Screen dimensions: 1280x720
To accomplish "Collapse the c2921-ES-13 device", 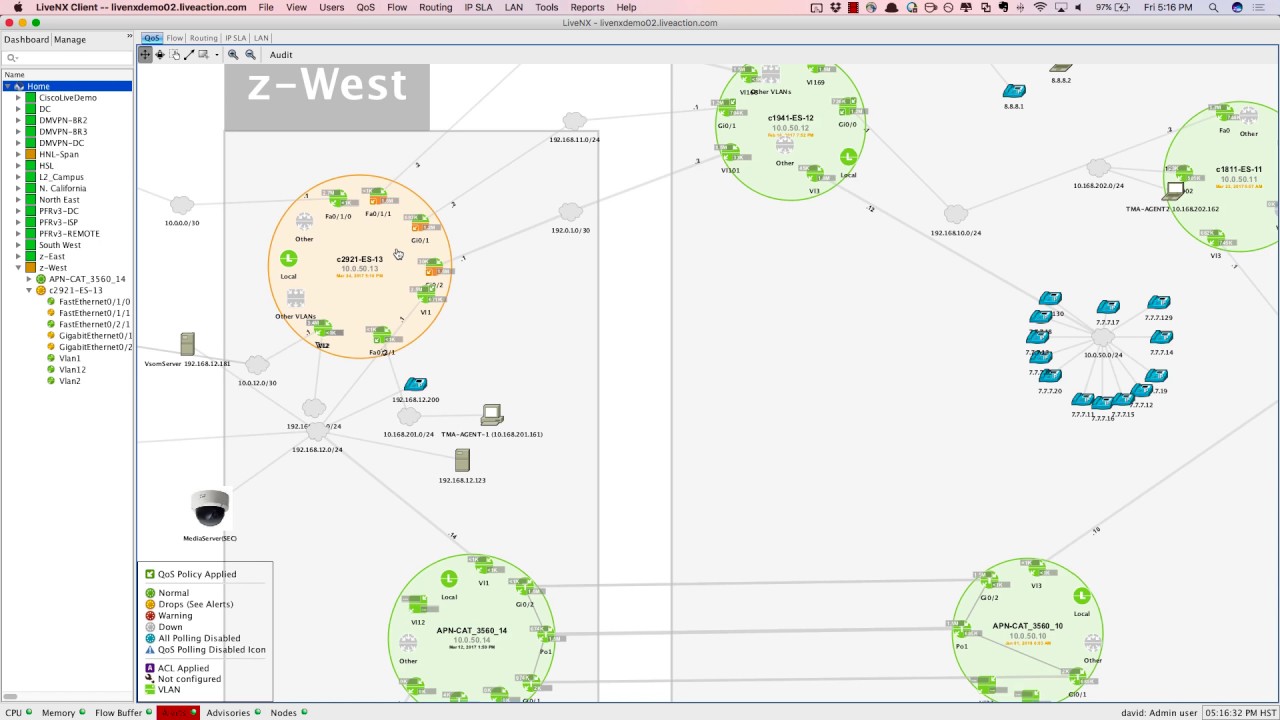I will click(29, 290).
